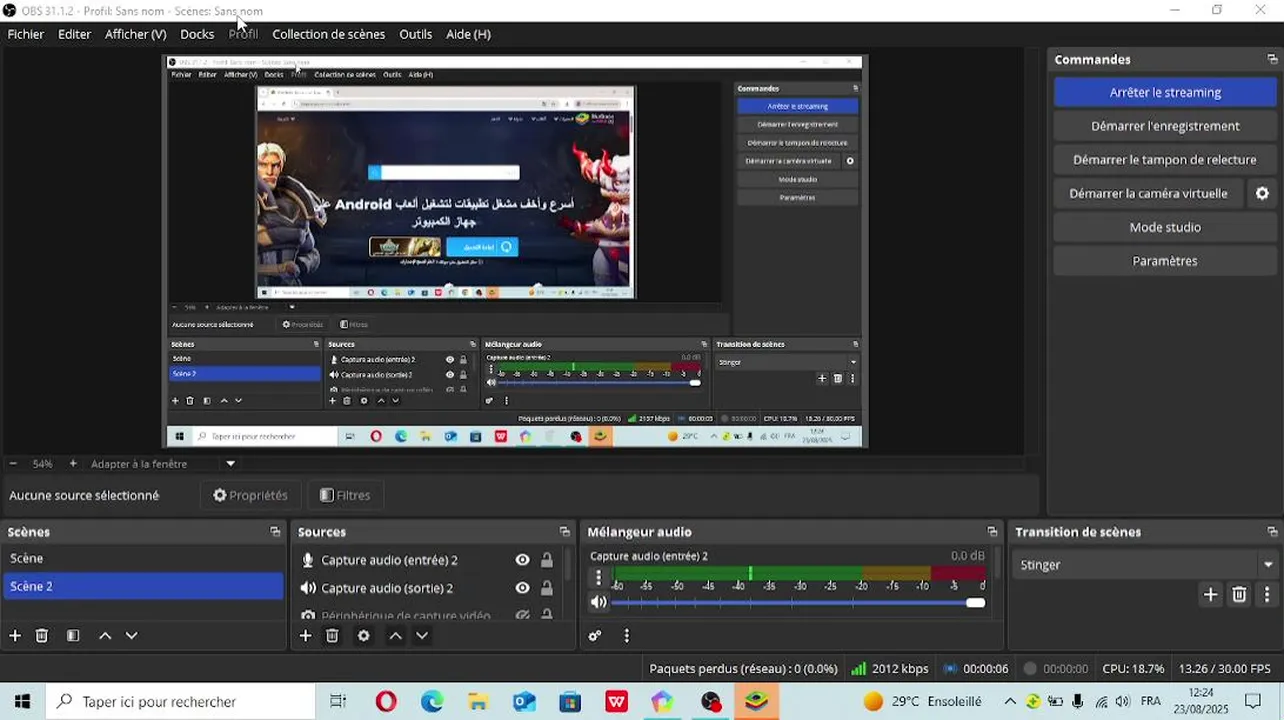Open audio mixer menu dots at bottom

(x=627, y=635)
